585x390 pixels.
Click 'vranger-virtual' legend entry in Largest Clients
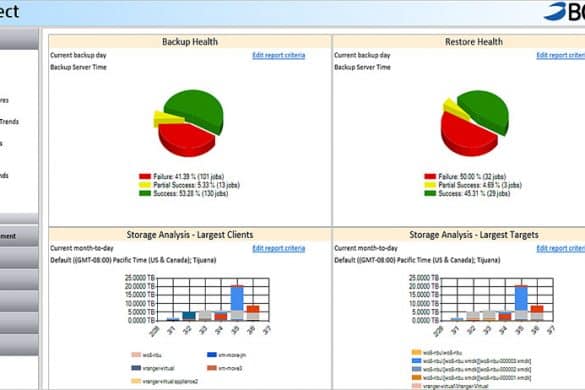click(x=153, y=368)
